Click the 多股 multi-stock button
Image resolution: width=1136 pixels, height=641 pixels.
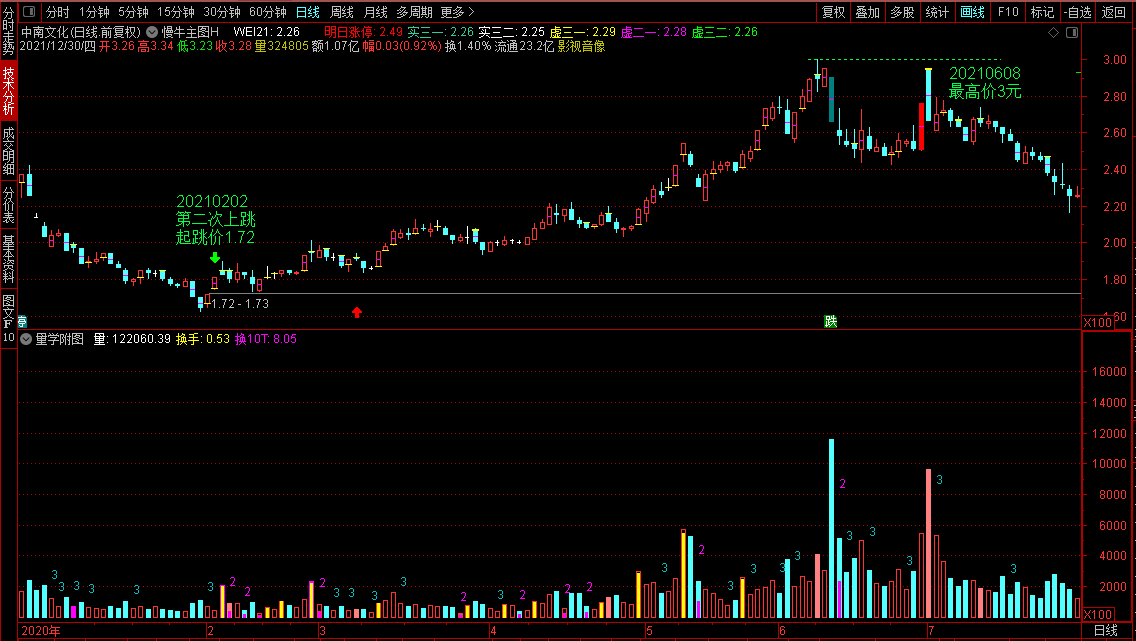coord(902,12)
